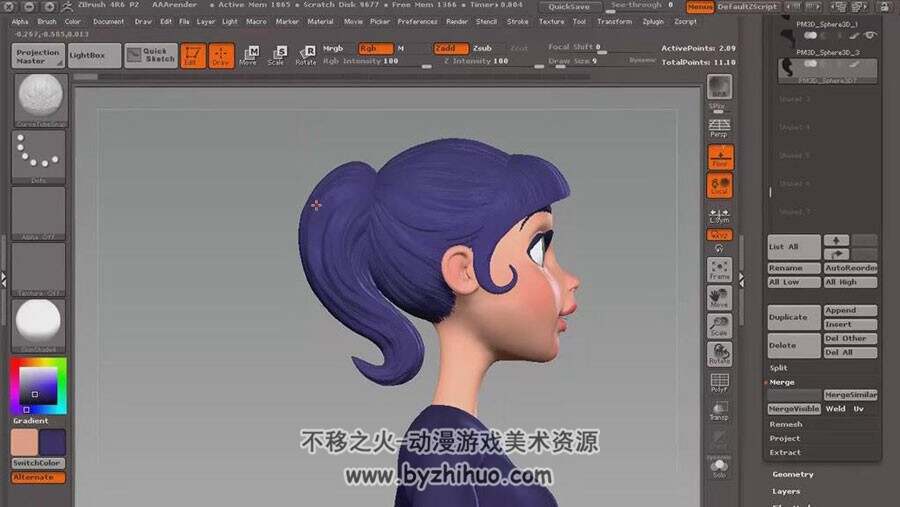Toggle the Floor grid icon
This screenshot has height=507, width=900.
click(720, 157)
